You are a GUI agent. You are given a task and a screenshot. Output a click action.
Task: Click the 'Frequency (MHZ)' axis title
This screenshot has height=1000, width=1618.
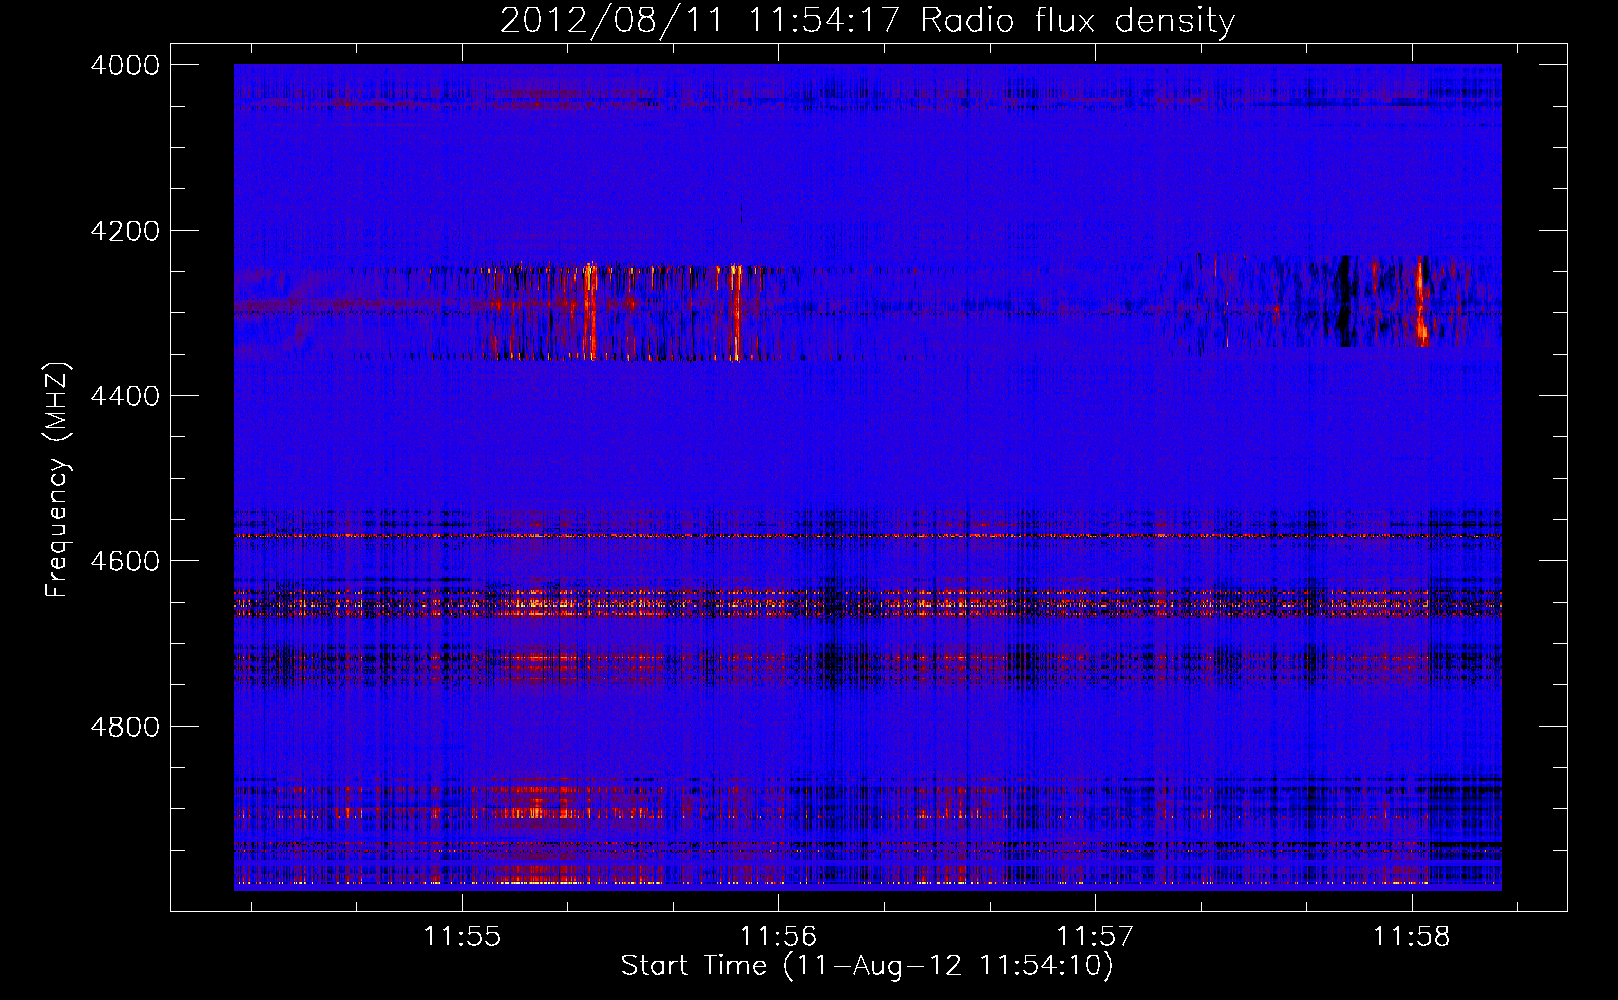click(x=58, y=480)
